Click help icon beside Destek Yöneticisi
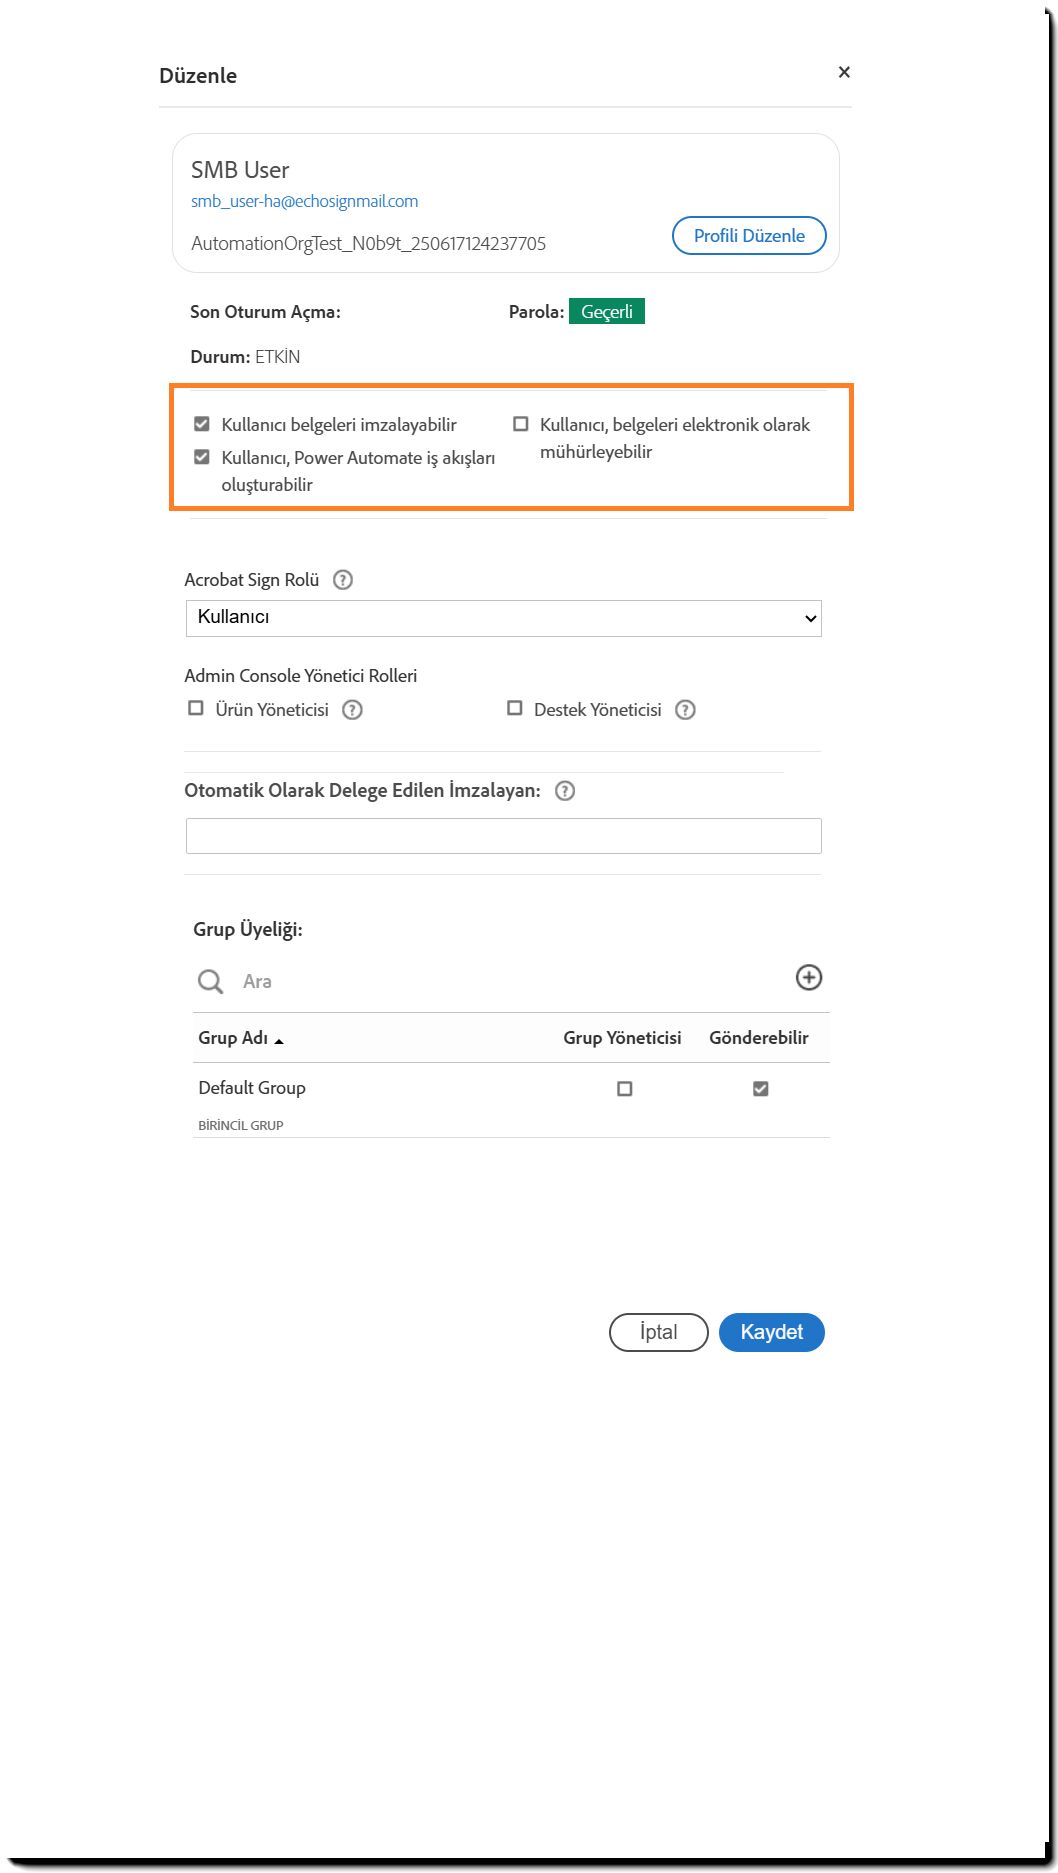 click(x=685, y=710)
